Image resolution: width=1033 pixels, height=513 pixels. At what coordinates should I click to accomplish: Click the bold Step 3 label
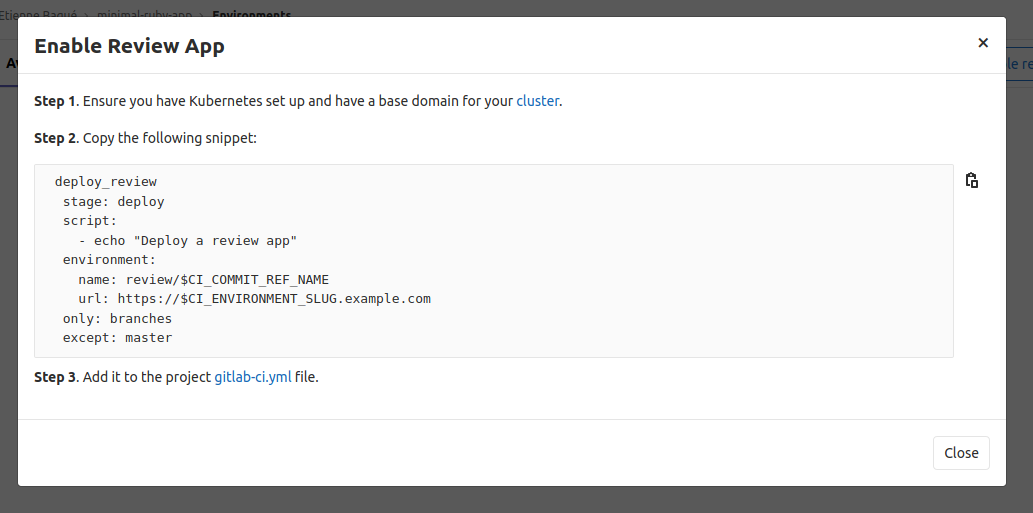point(55,378)
